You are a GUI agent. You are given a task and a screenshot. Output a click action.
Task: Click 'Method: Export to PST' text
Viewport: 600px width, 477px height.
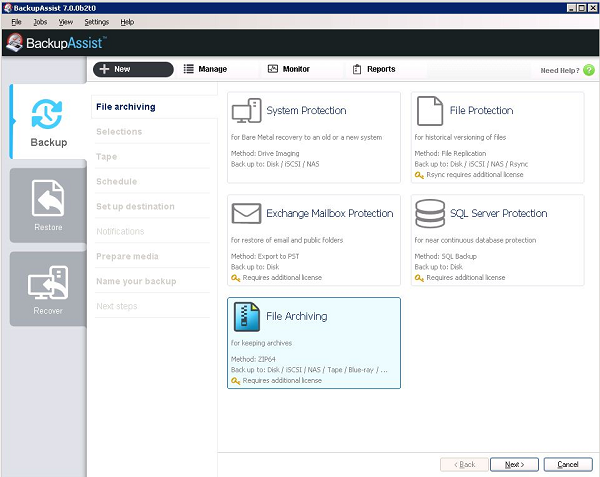click(x=265, y=256)
